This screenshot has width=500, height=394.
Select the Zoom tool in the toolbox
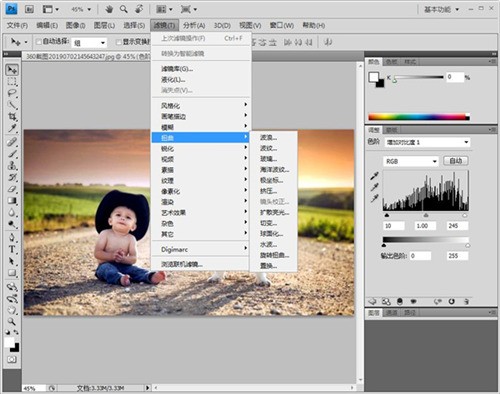pos(12,322)
